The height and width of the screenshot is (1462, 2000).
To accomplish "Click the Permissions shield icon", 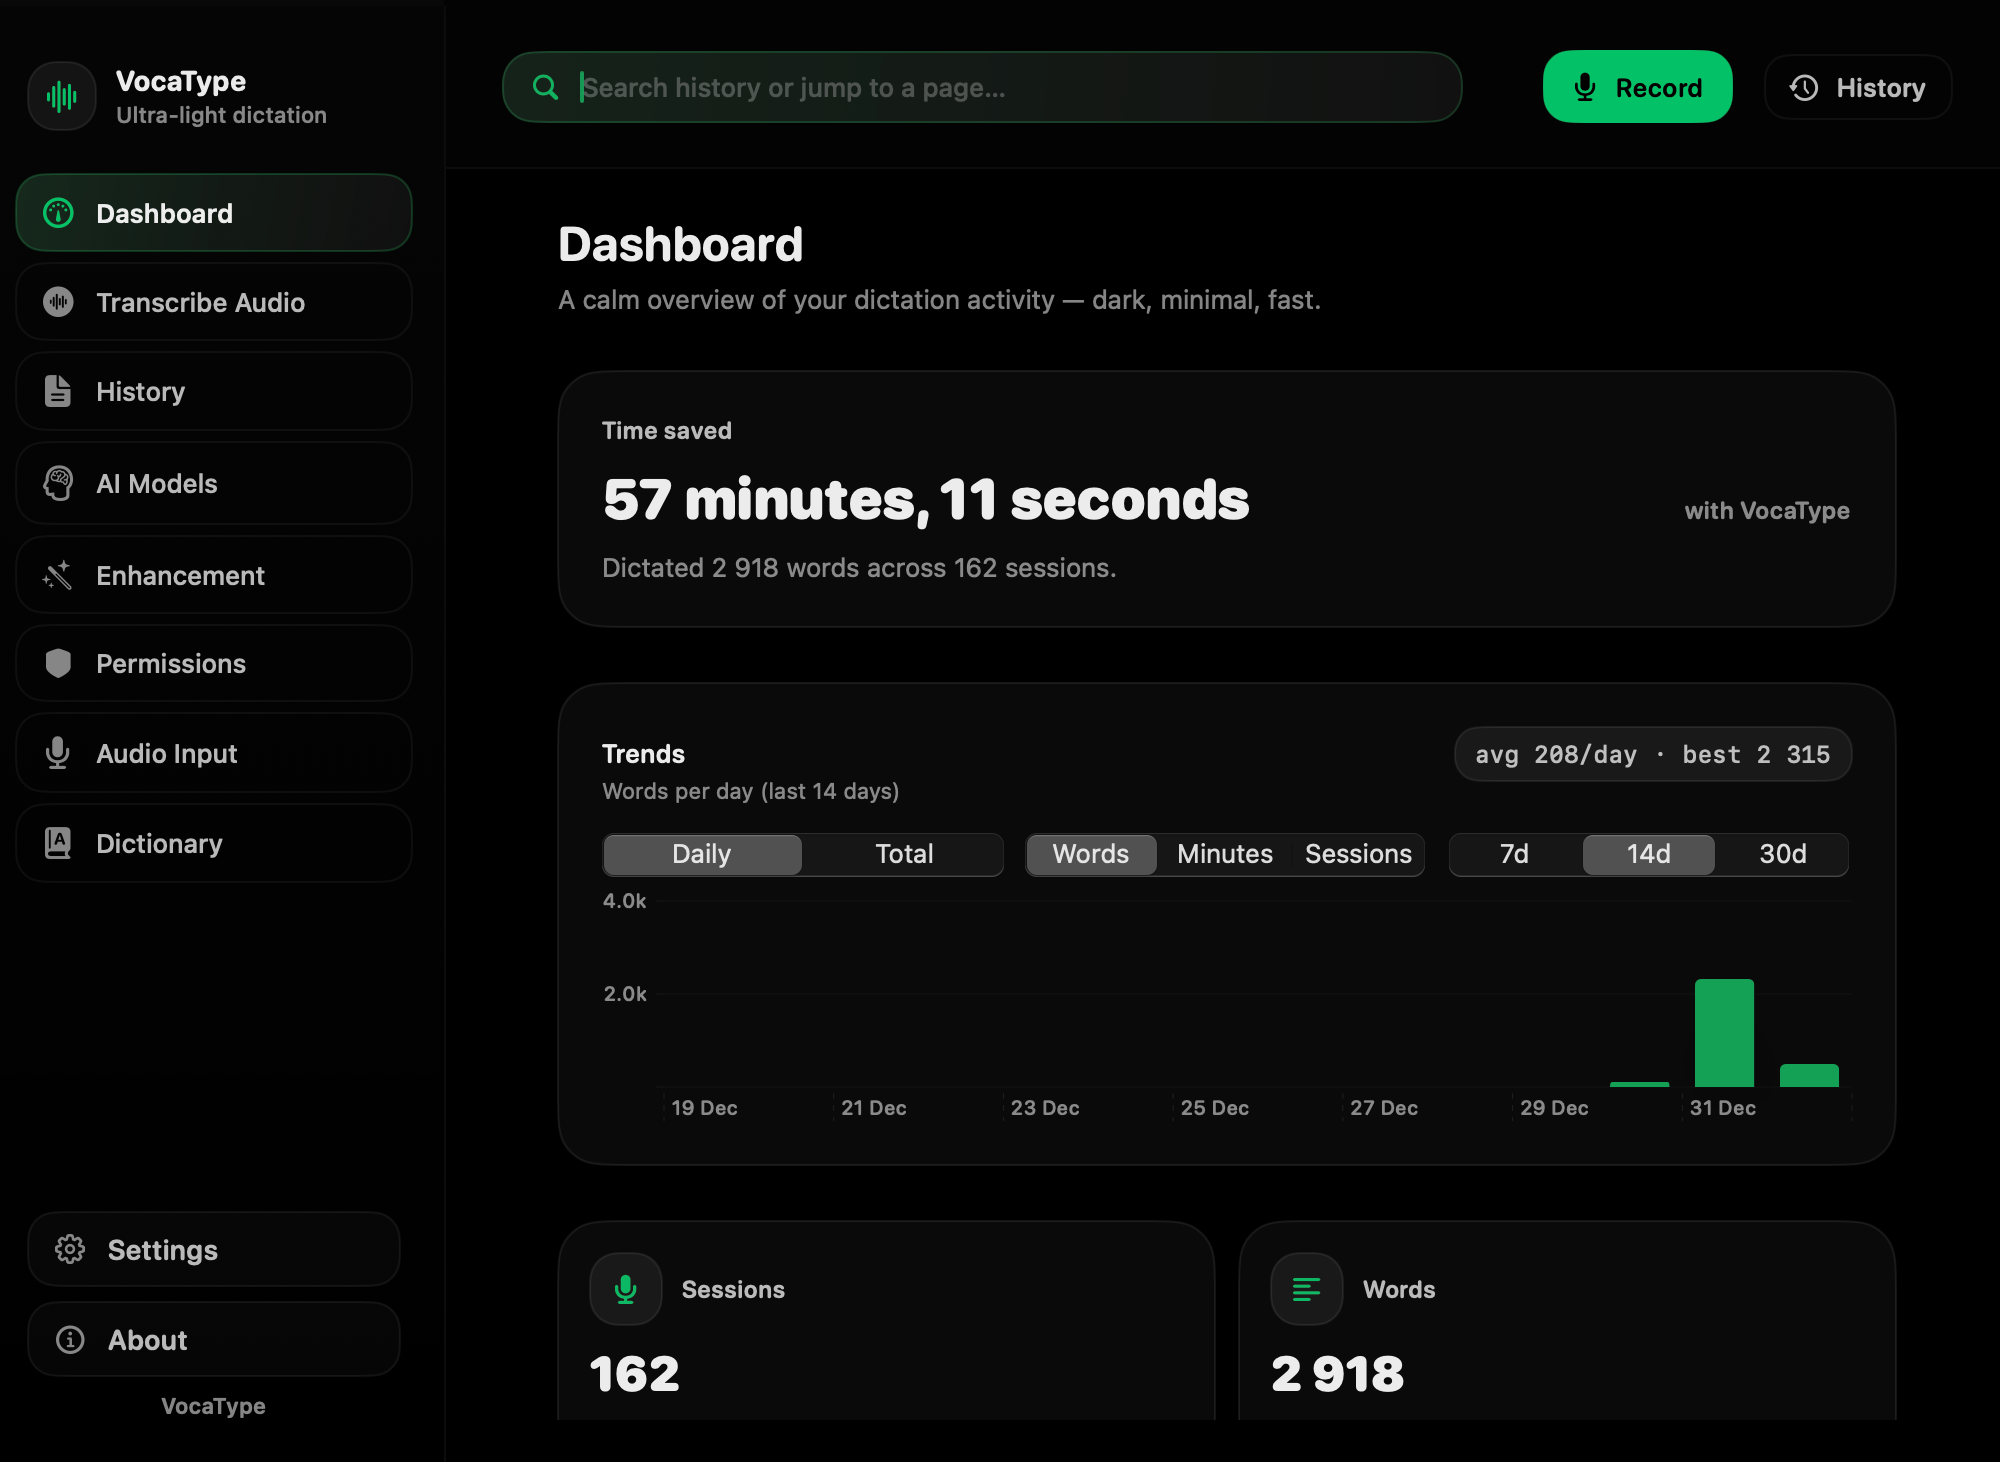I will [59, 663].
